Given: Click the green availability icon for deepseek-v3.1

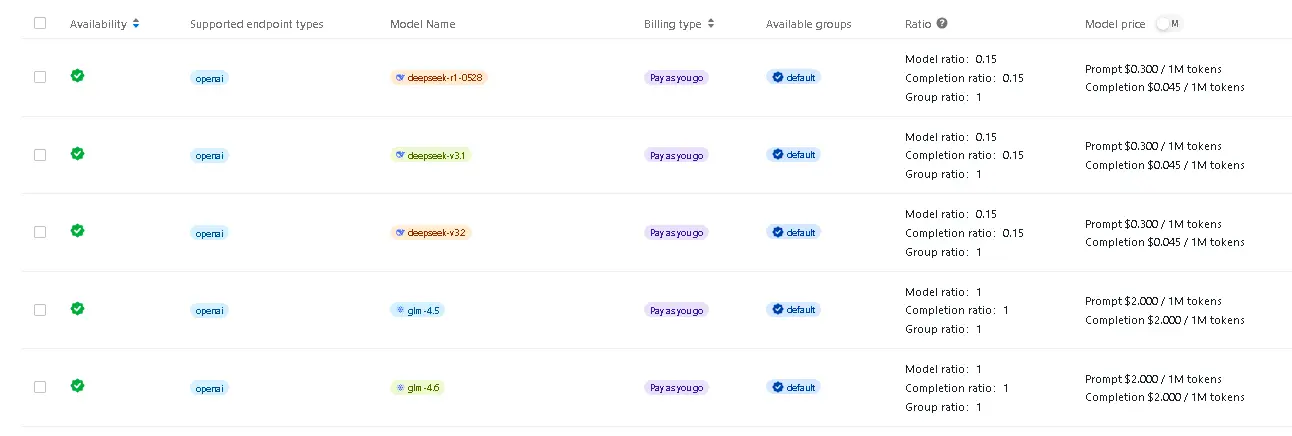Looking at the screenshot, I should (77, 153).
